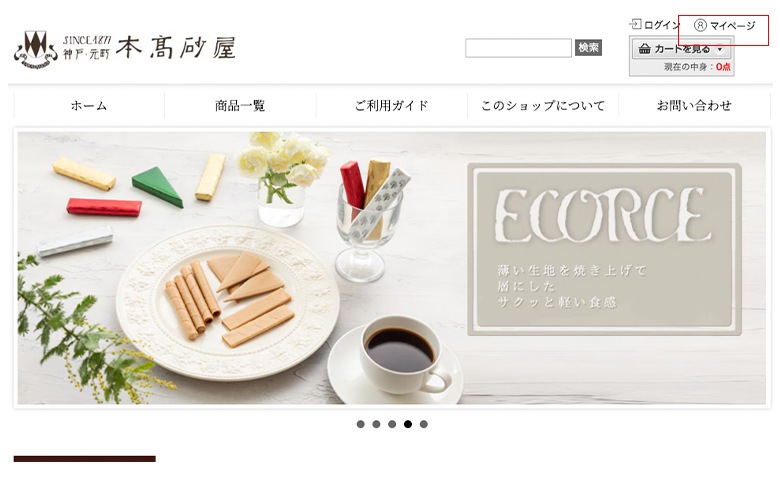Open the ご利用ガイド menu item
The width and height of the screenshot is (780, 503).
[x=391, y=105]
